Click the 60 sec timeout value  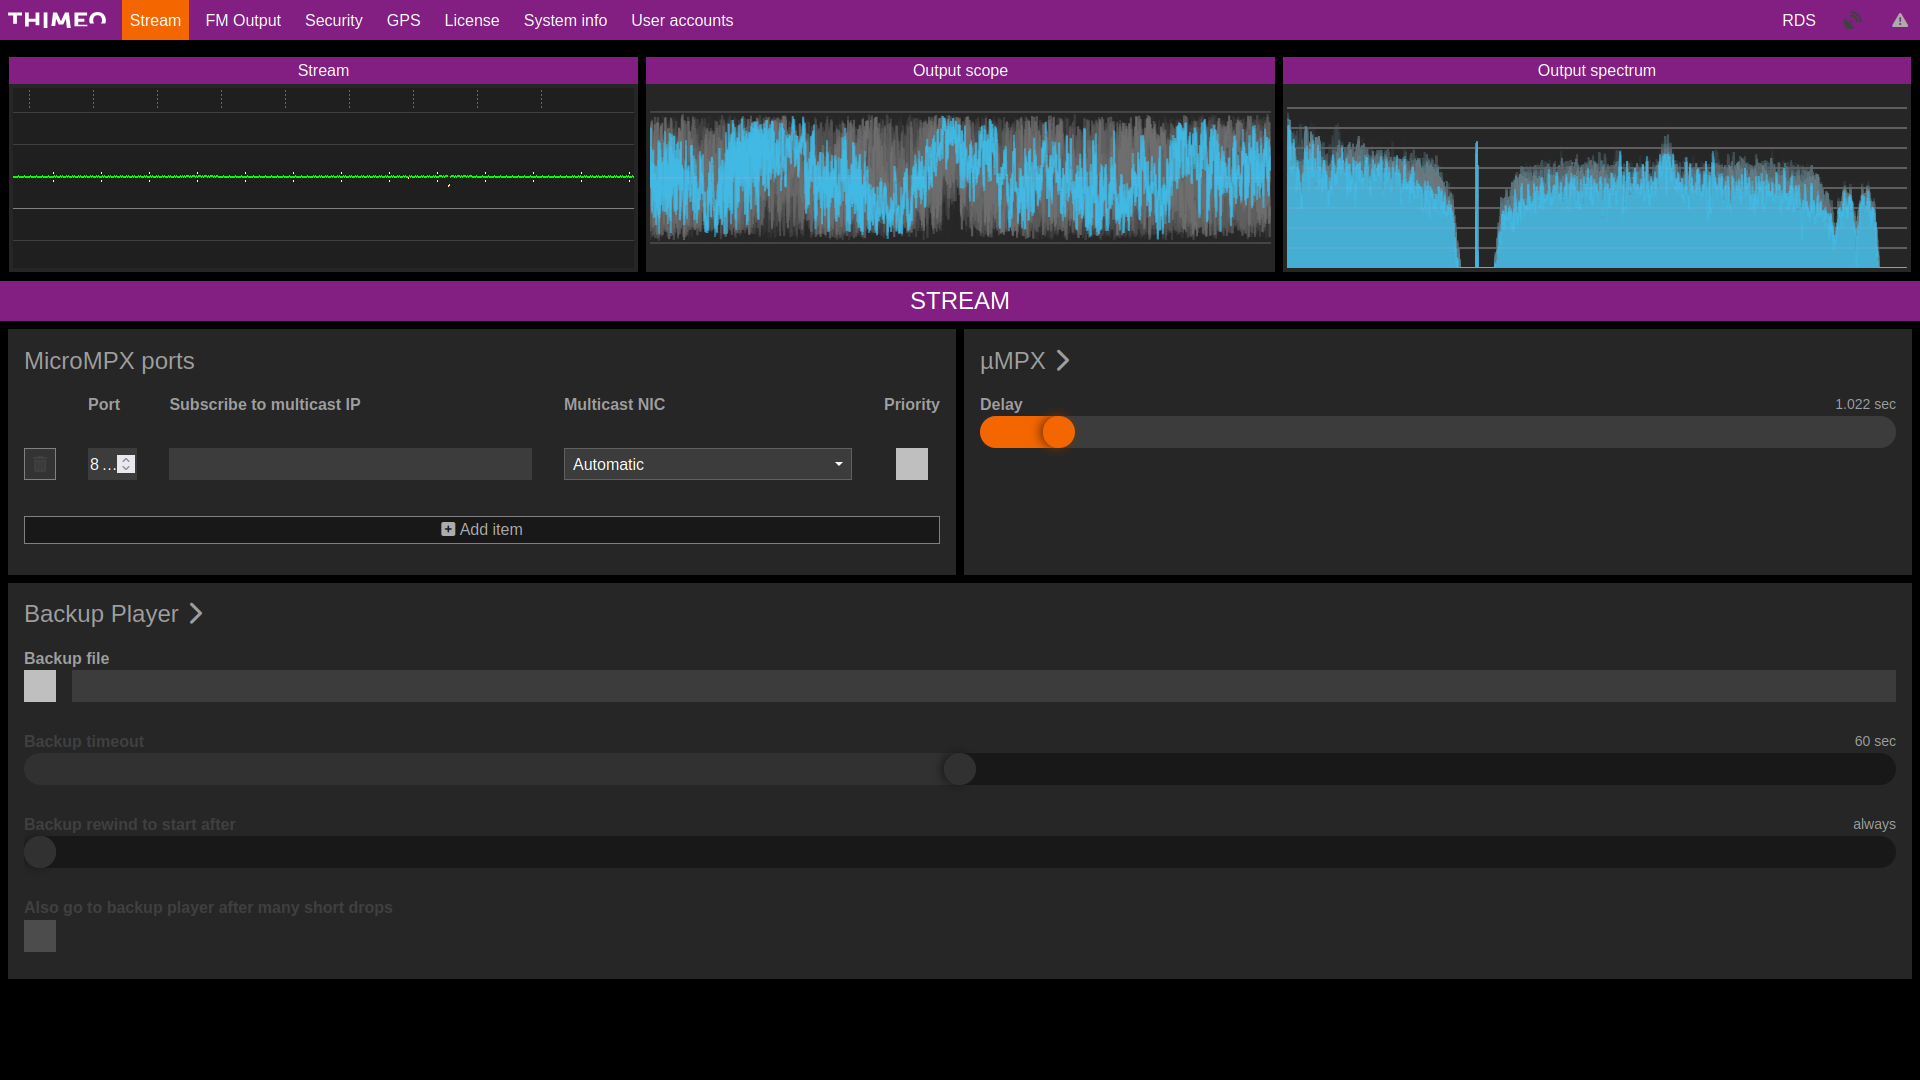coord(1875,741)
